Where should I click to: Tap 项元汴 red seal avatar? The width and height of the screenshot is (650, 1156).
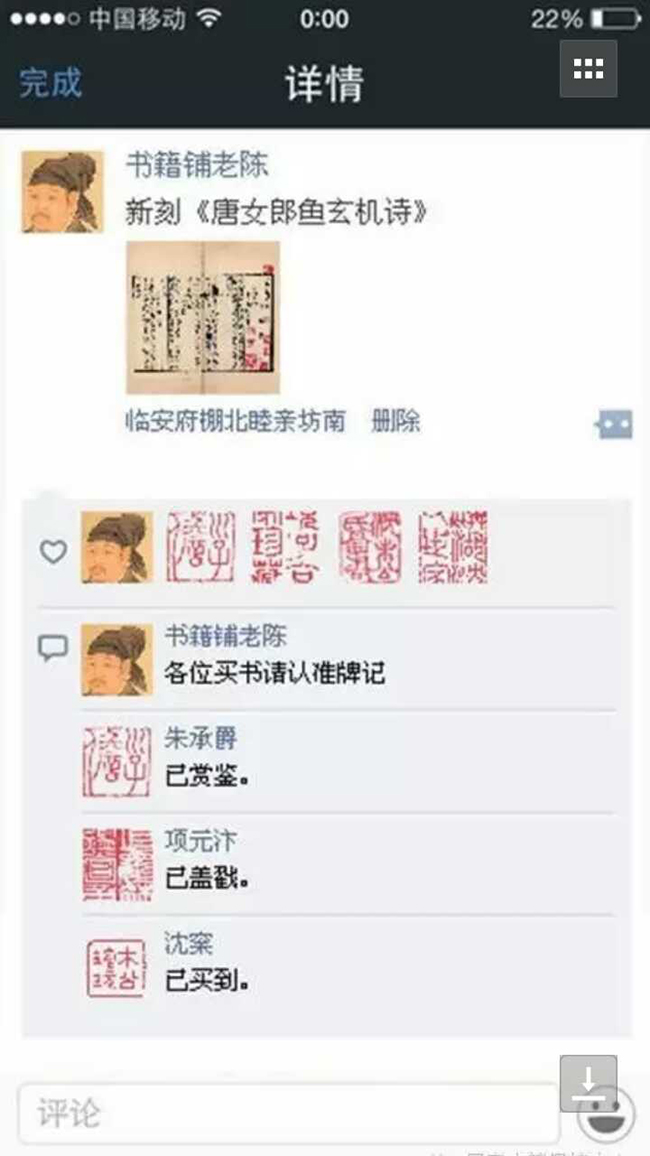click(117, 864)
